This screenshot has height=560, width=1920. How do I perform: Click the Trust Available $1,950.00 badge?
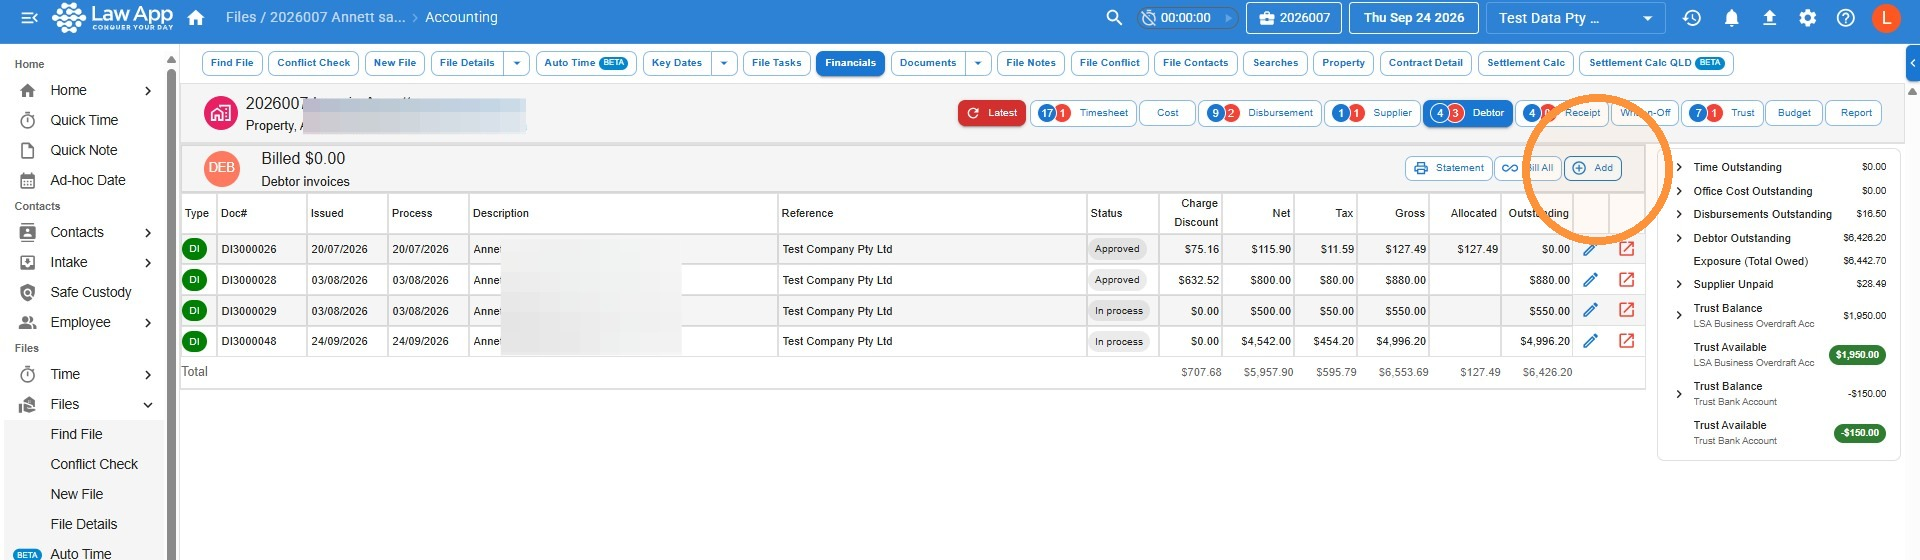click(1858, 355)
